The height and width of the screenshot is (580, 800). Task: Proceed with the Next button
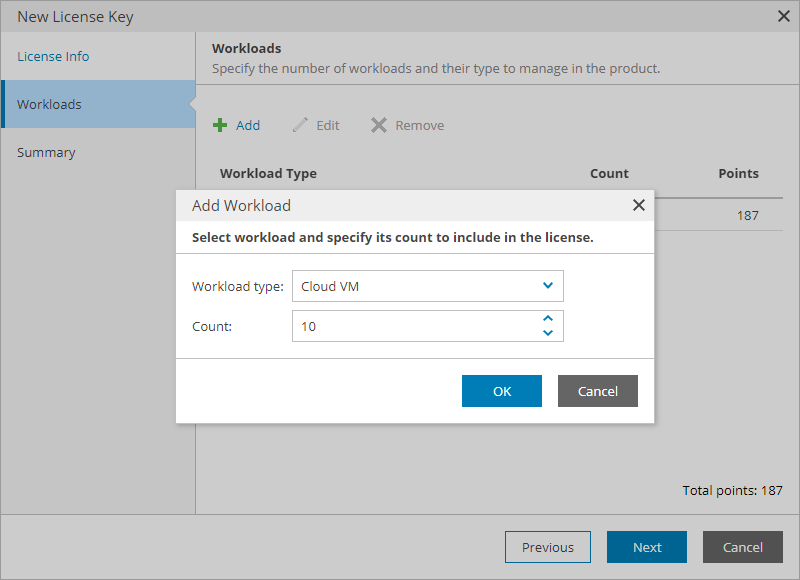click(647, 547)
